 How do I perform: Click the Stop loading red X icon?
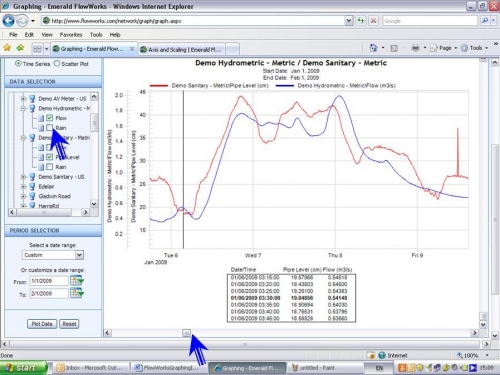tap(373, 21)
